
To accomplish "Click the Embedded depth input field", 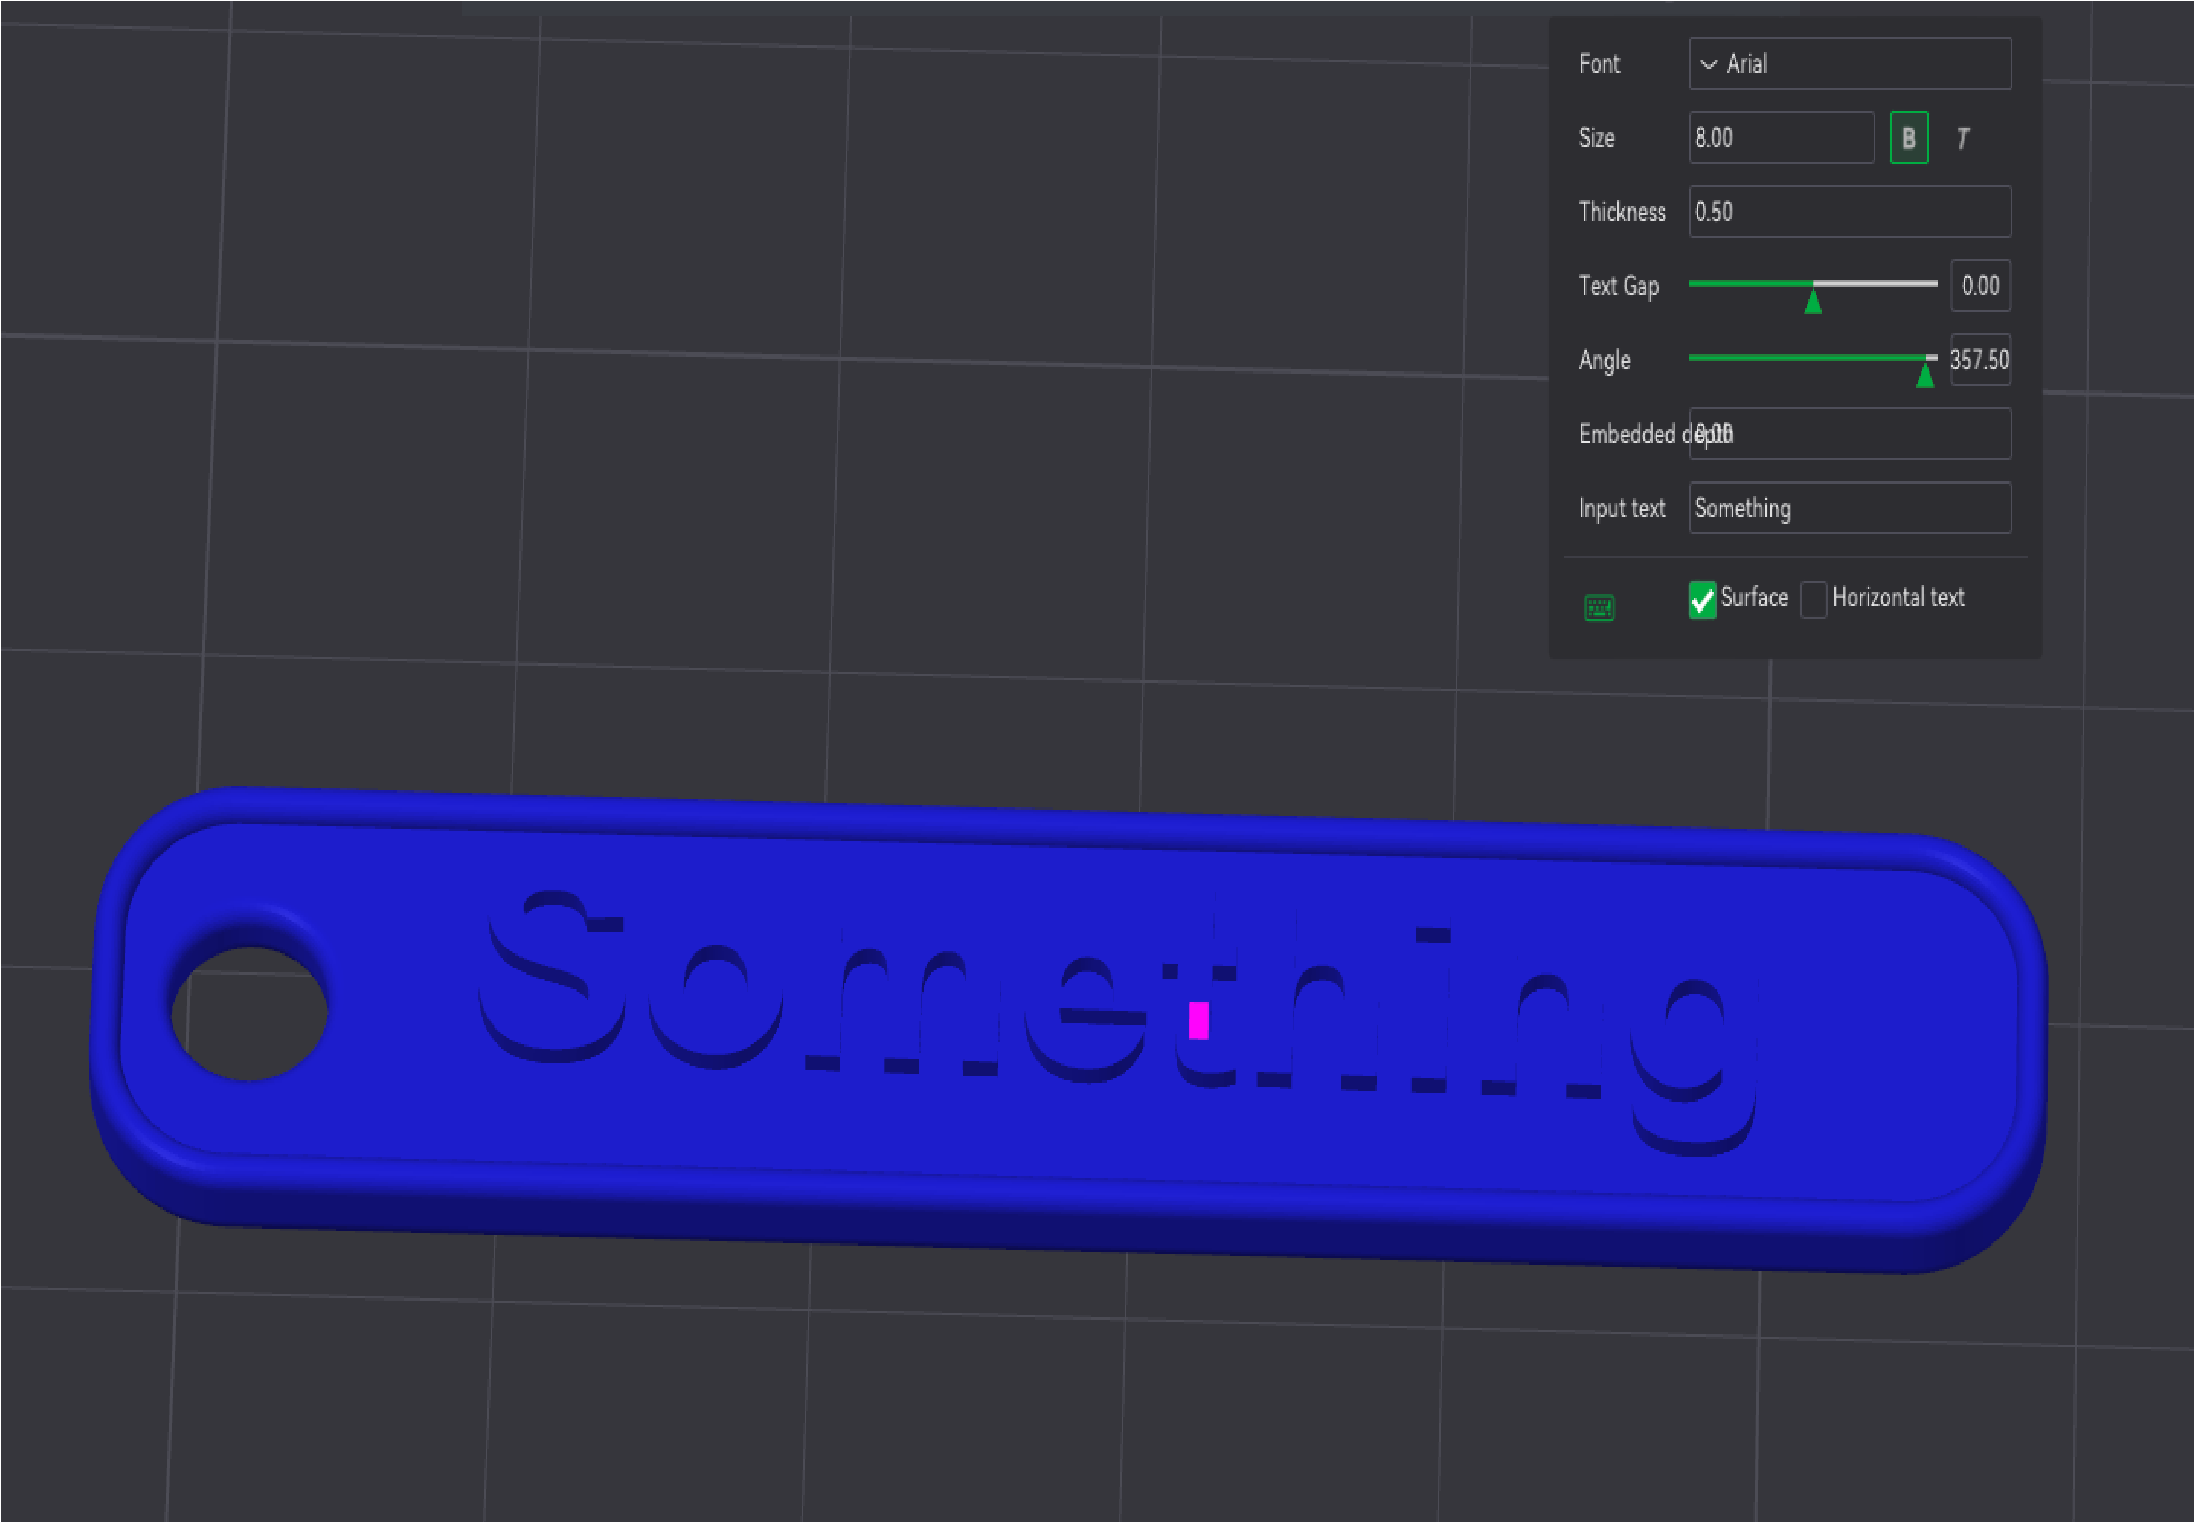I will (x=1850, y=434).
